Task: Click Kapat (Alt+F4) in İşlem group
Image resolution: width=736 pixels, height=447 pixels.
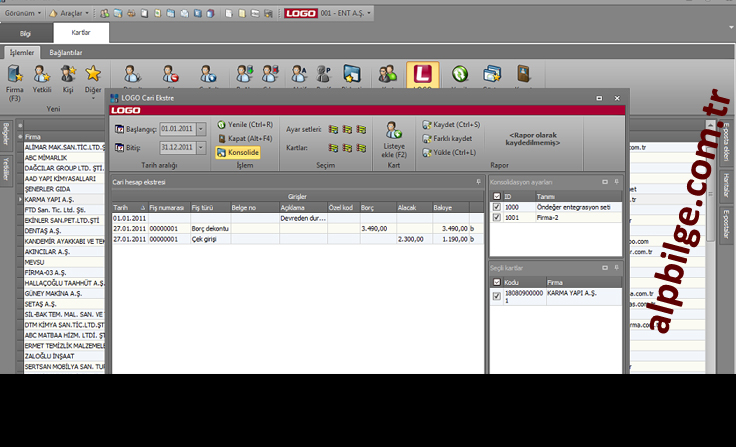Action: [244, 138]
